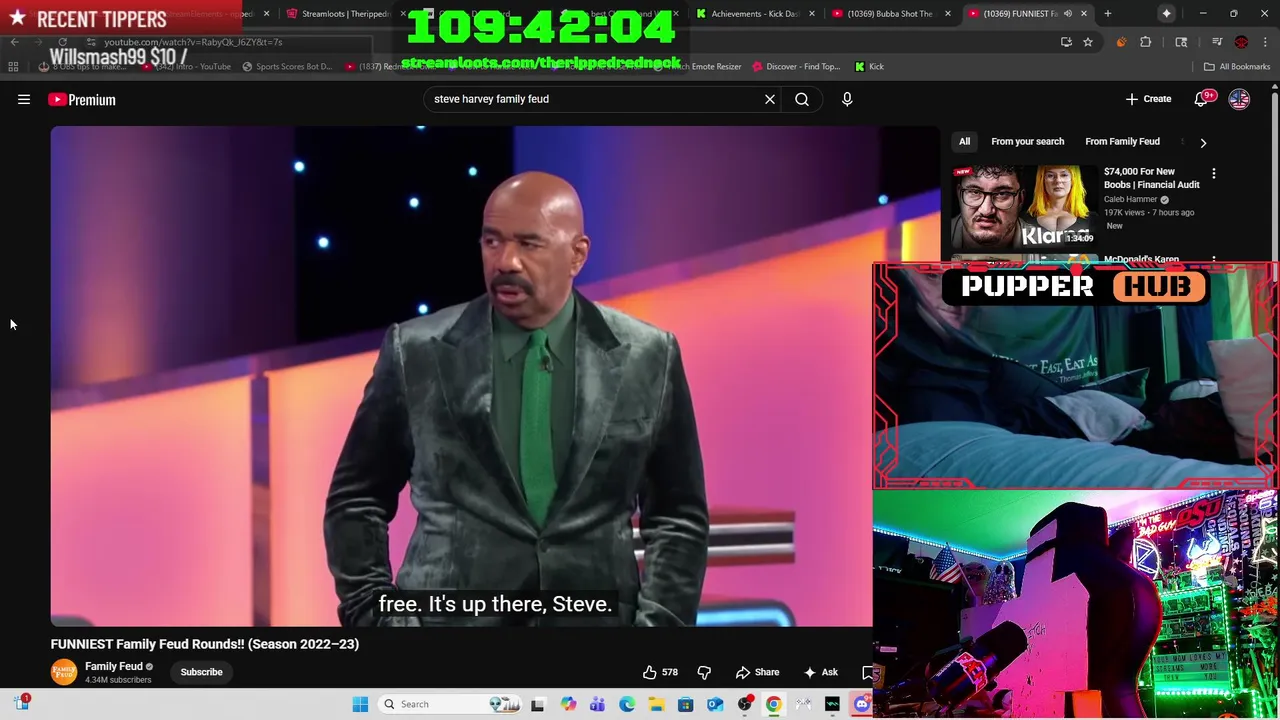Mute the FUNNIEST tab audio icon
Screen dimensions: 1280x720
(x=1068, y=14)
